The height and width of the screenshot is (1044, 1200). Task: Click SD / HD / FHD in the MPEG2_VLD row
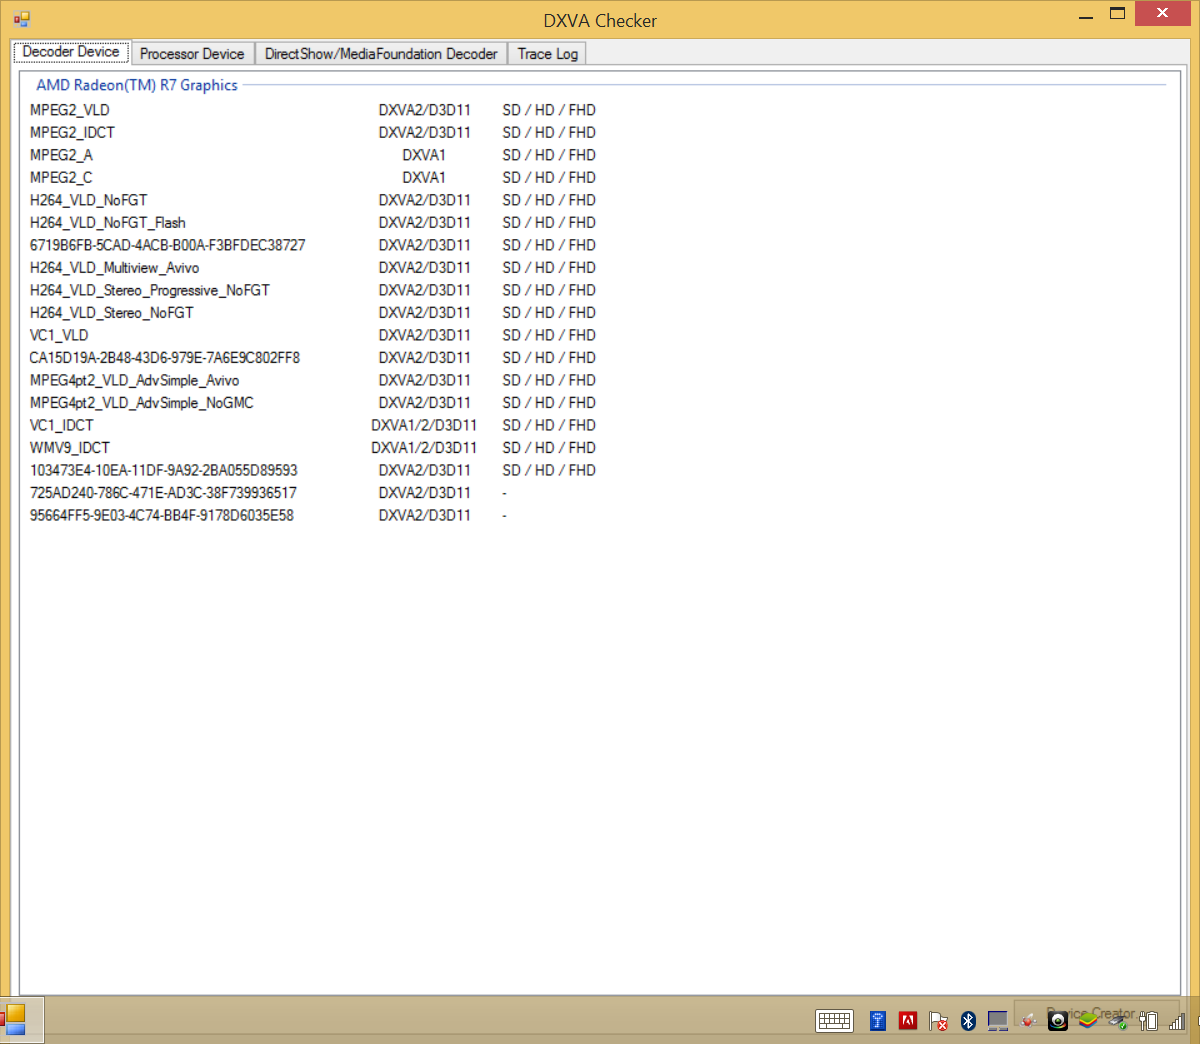pyautogui.click(x=549, y=110)
